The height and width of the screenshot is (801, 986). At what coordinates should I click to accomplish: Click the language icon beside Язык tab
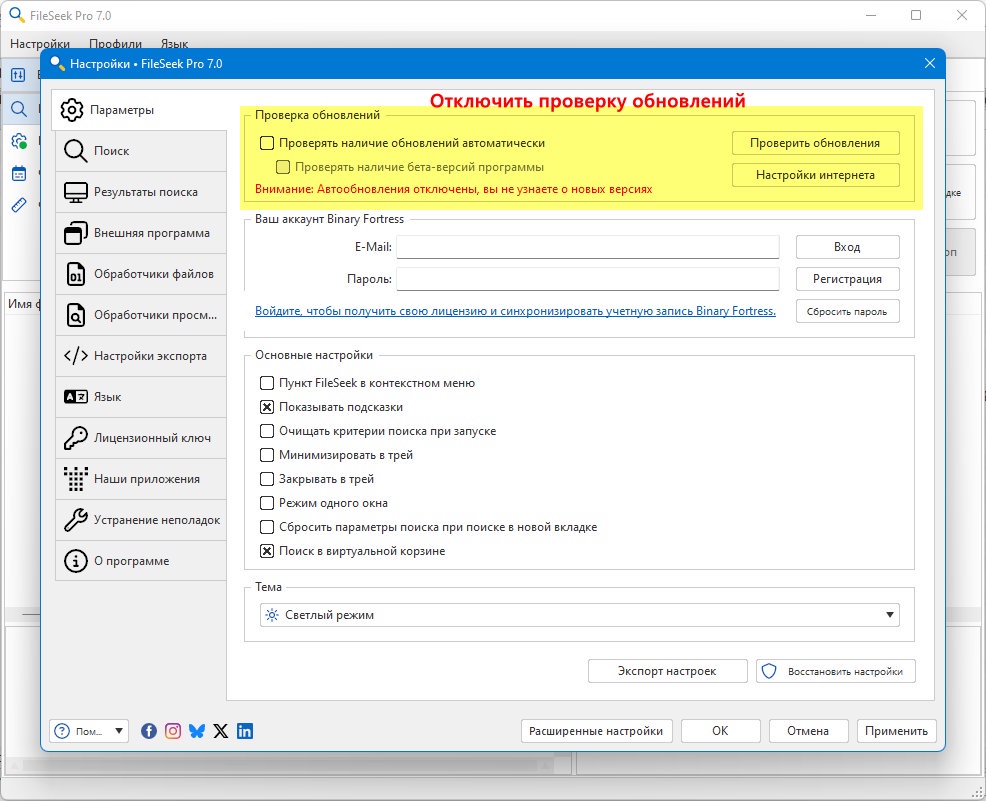pyautogui.click(x=75, y=397)
